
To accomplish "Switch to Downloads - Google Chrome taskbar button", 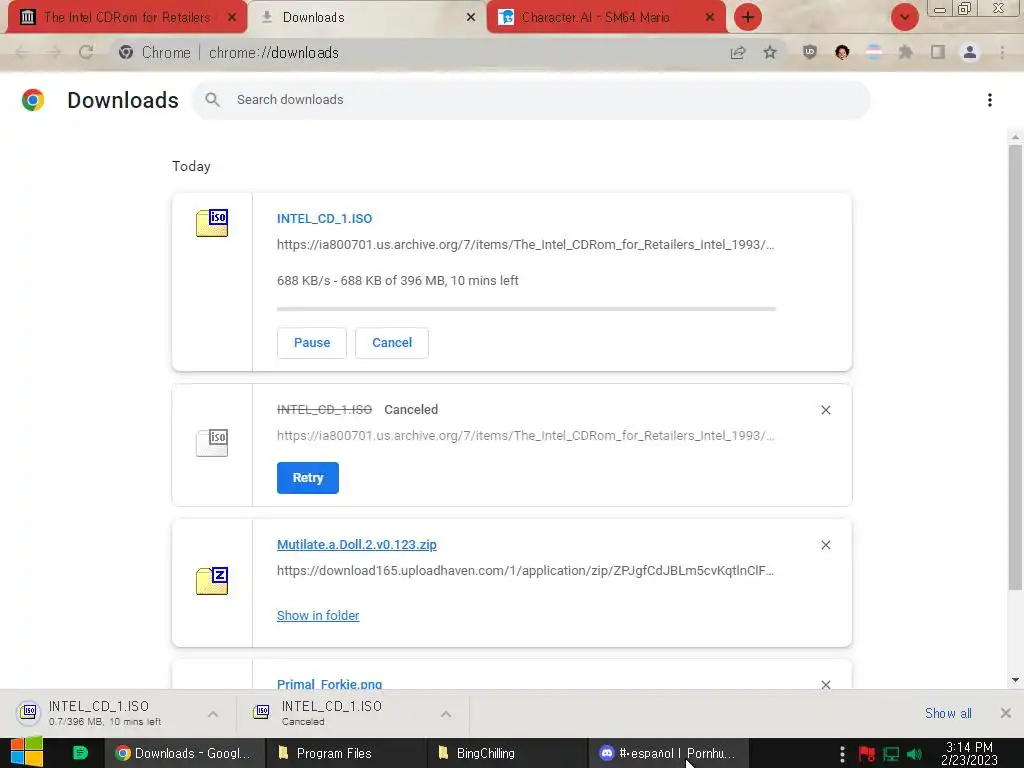I will click(x=184, y=753).
